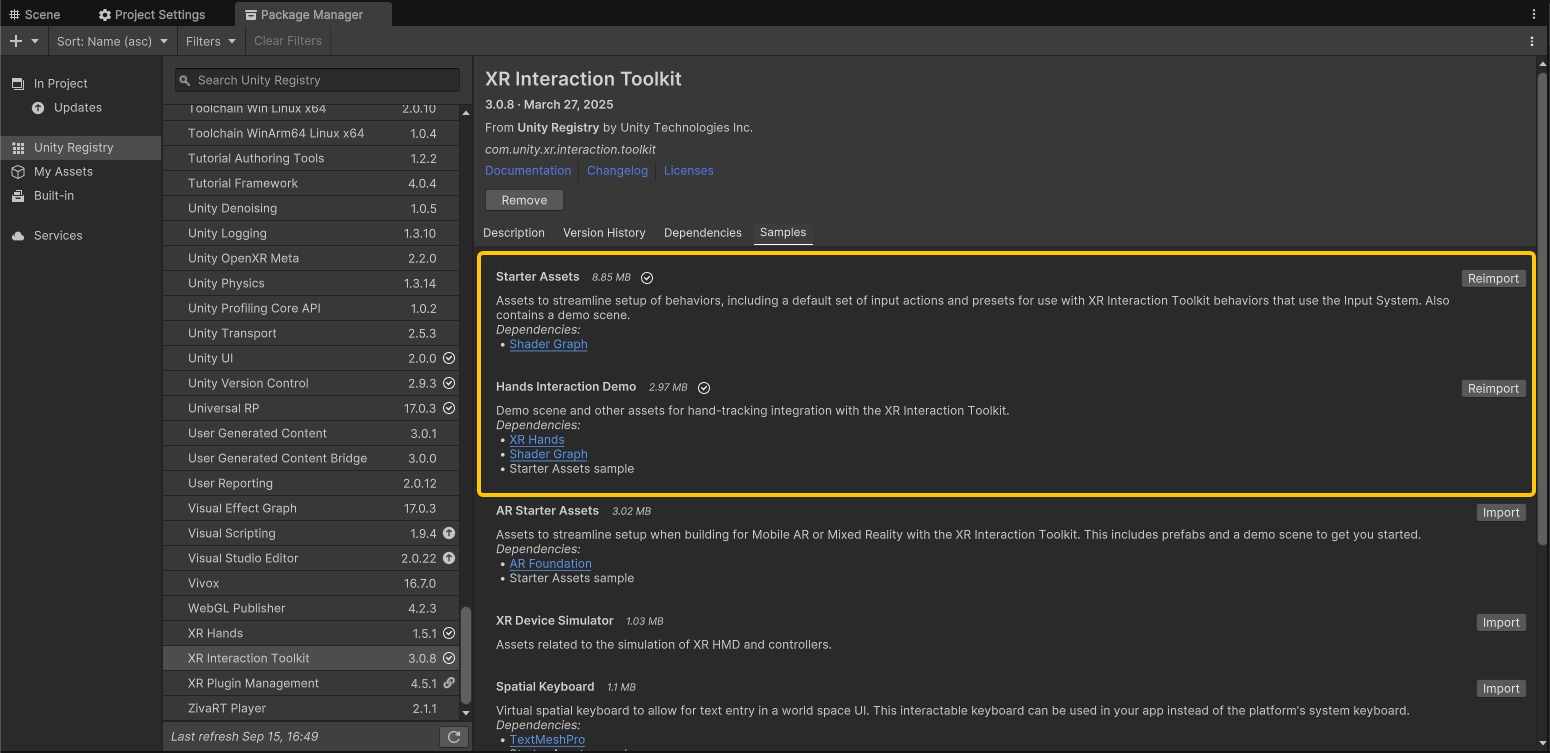
Task: Click the imported checkmark next to Starter Assets
Action: tap(647, 278)
